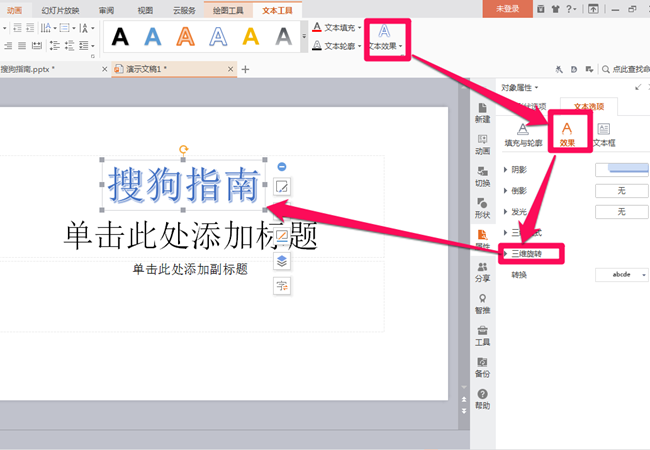Image resolution: width=650 pixels, height=450 pixels.
Task: Select the 文本选项 panel tab
Action: pos(589,106)
